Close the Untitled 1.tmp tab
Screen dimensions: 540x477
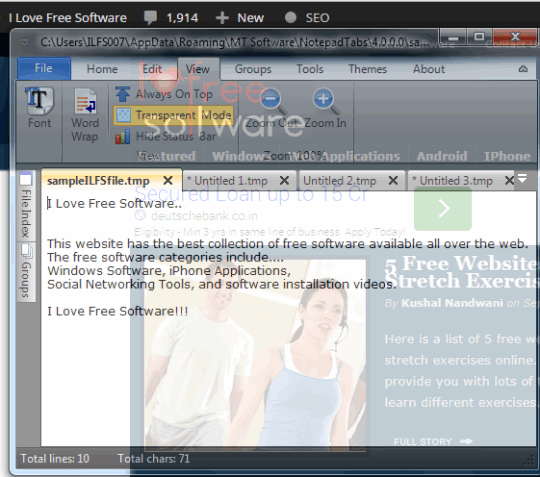284,180
